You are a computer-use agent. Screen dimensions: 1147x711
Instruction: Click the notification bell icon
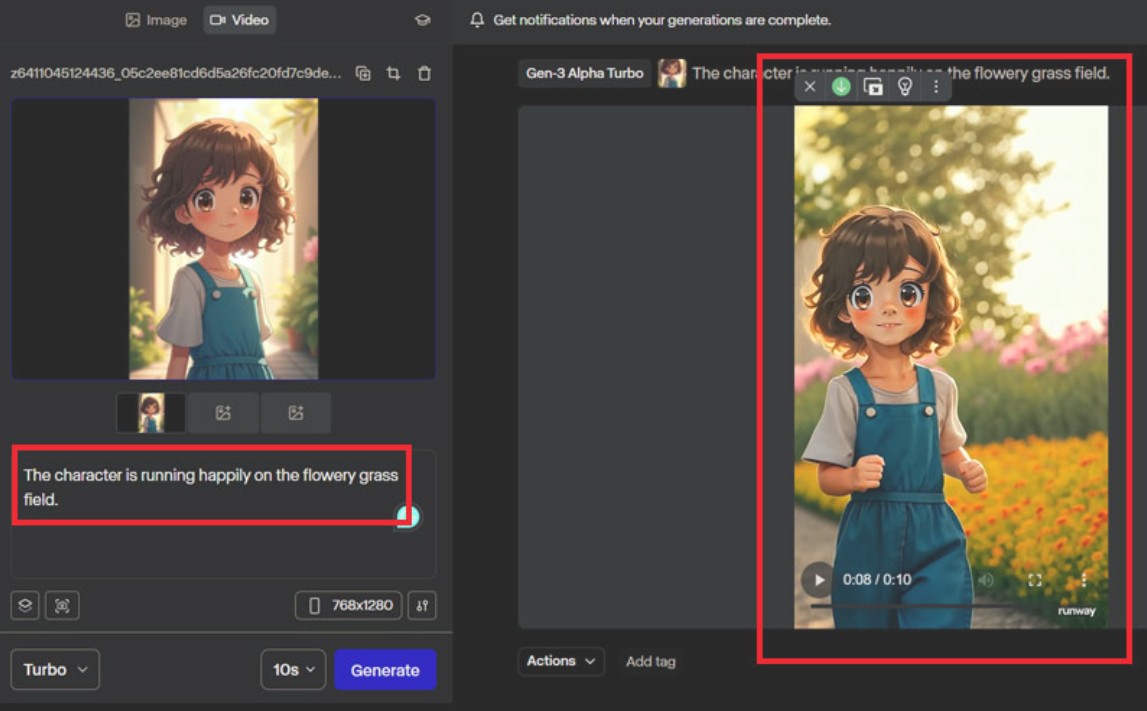click(477, 20)
